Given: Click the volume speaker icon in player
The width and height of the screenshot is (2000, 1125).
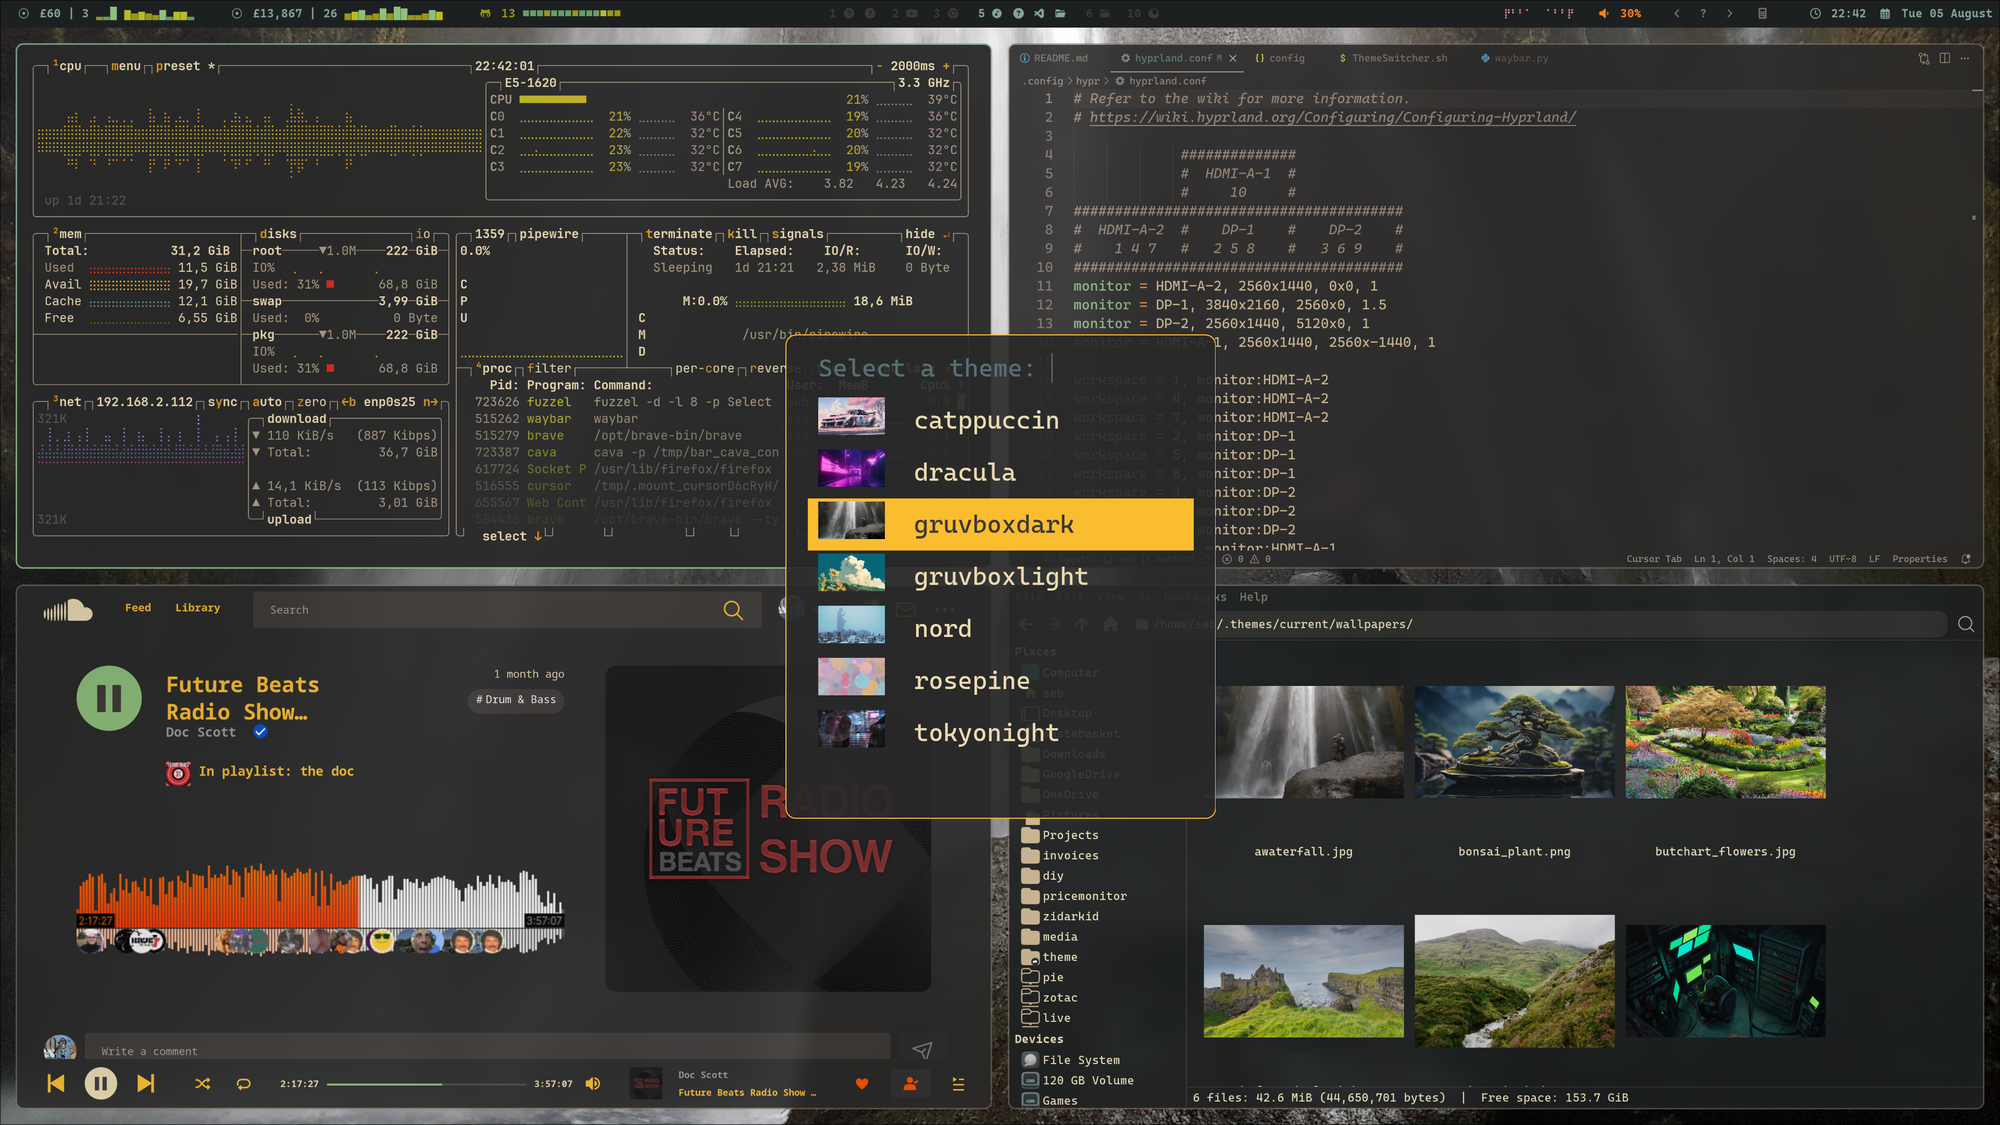Looking at the screenshot, I should [x=593, y=1084].
